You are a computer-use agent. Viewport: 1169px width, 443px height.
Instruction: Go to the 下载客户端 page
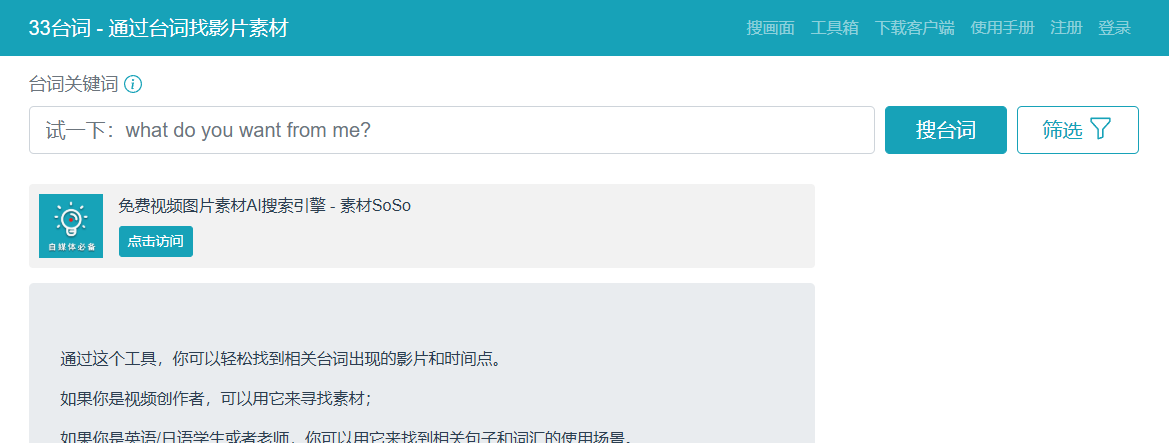click(x=914, y=28)
